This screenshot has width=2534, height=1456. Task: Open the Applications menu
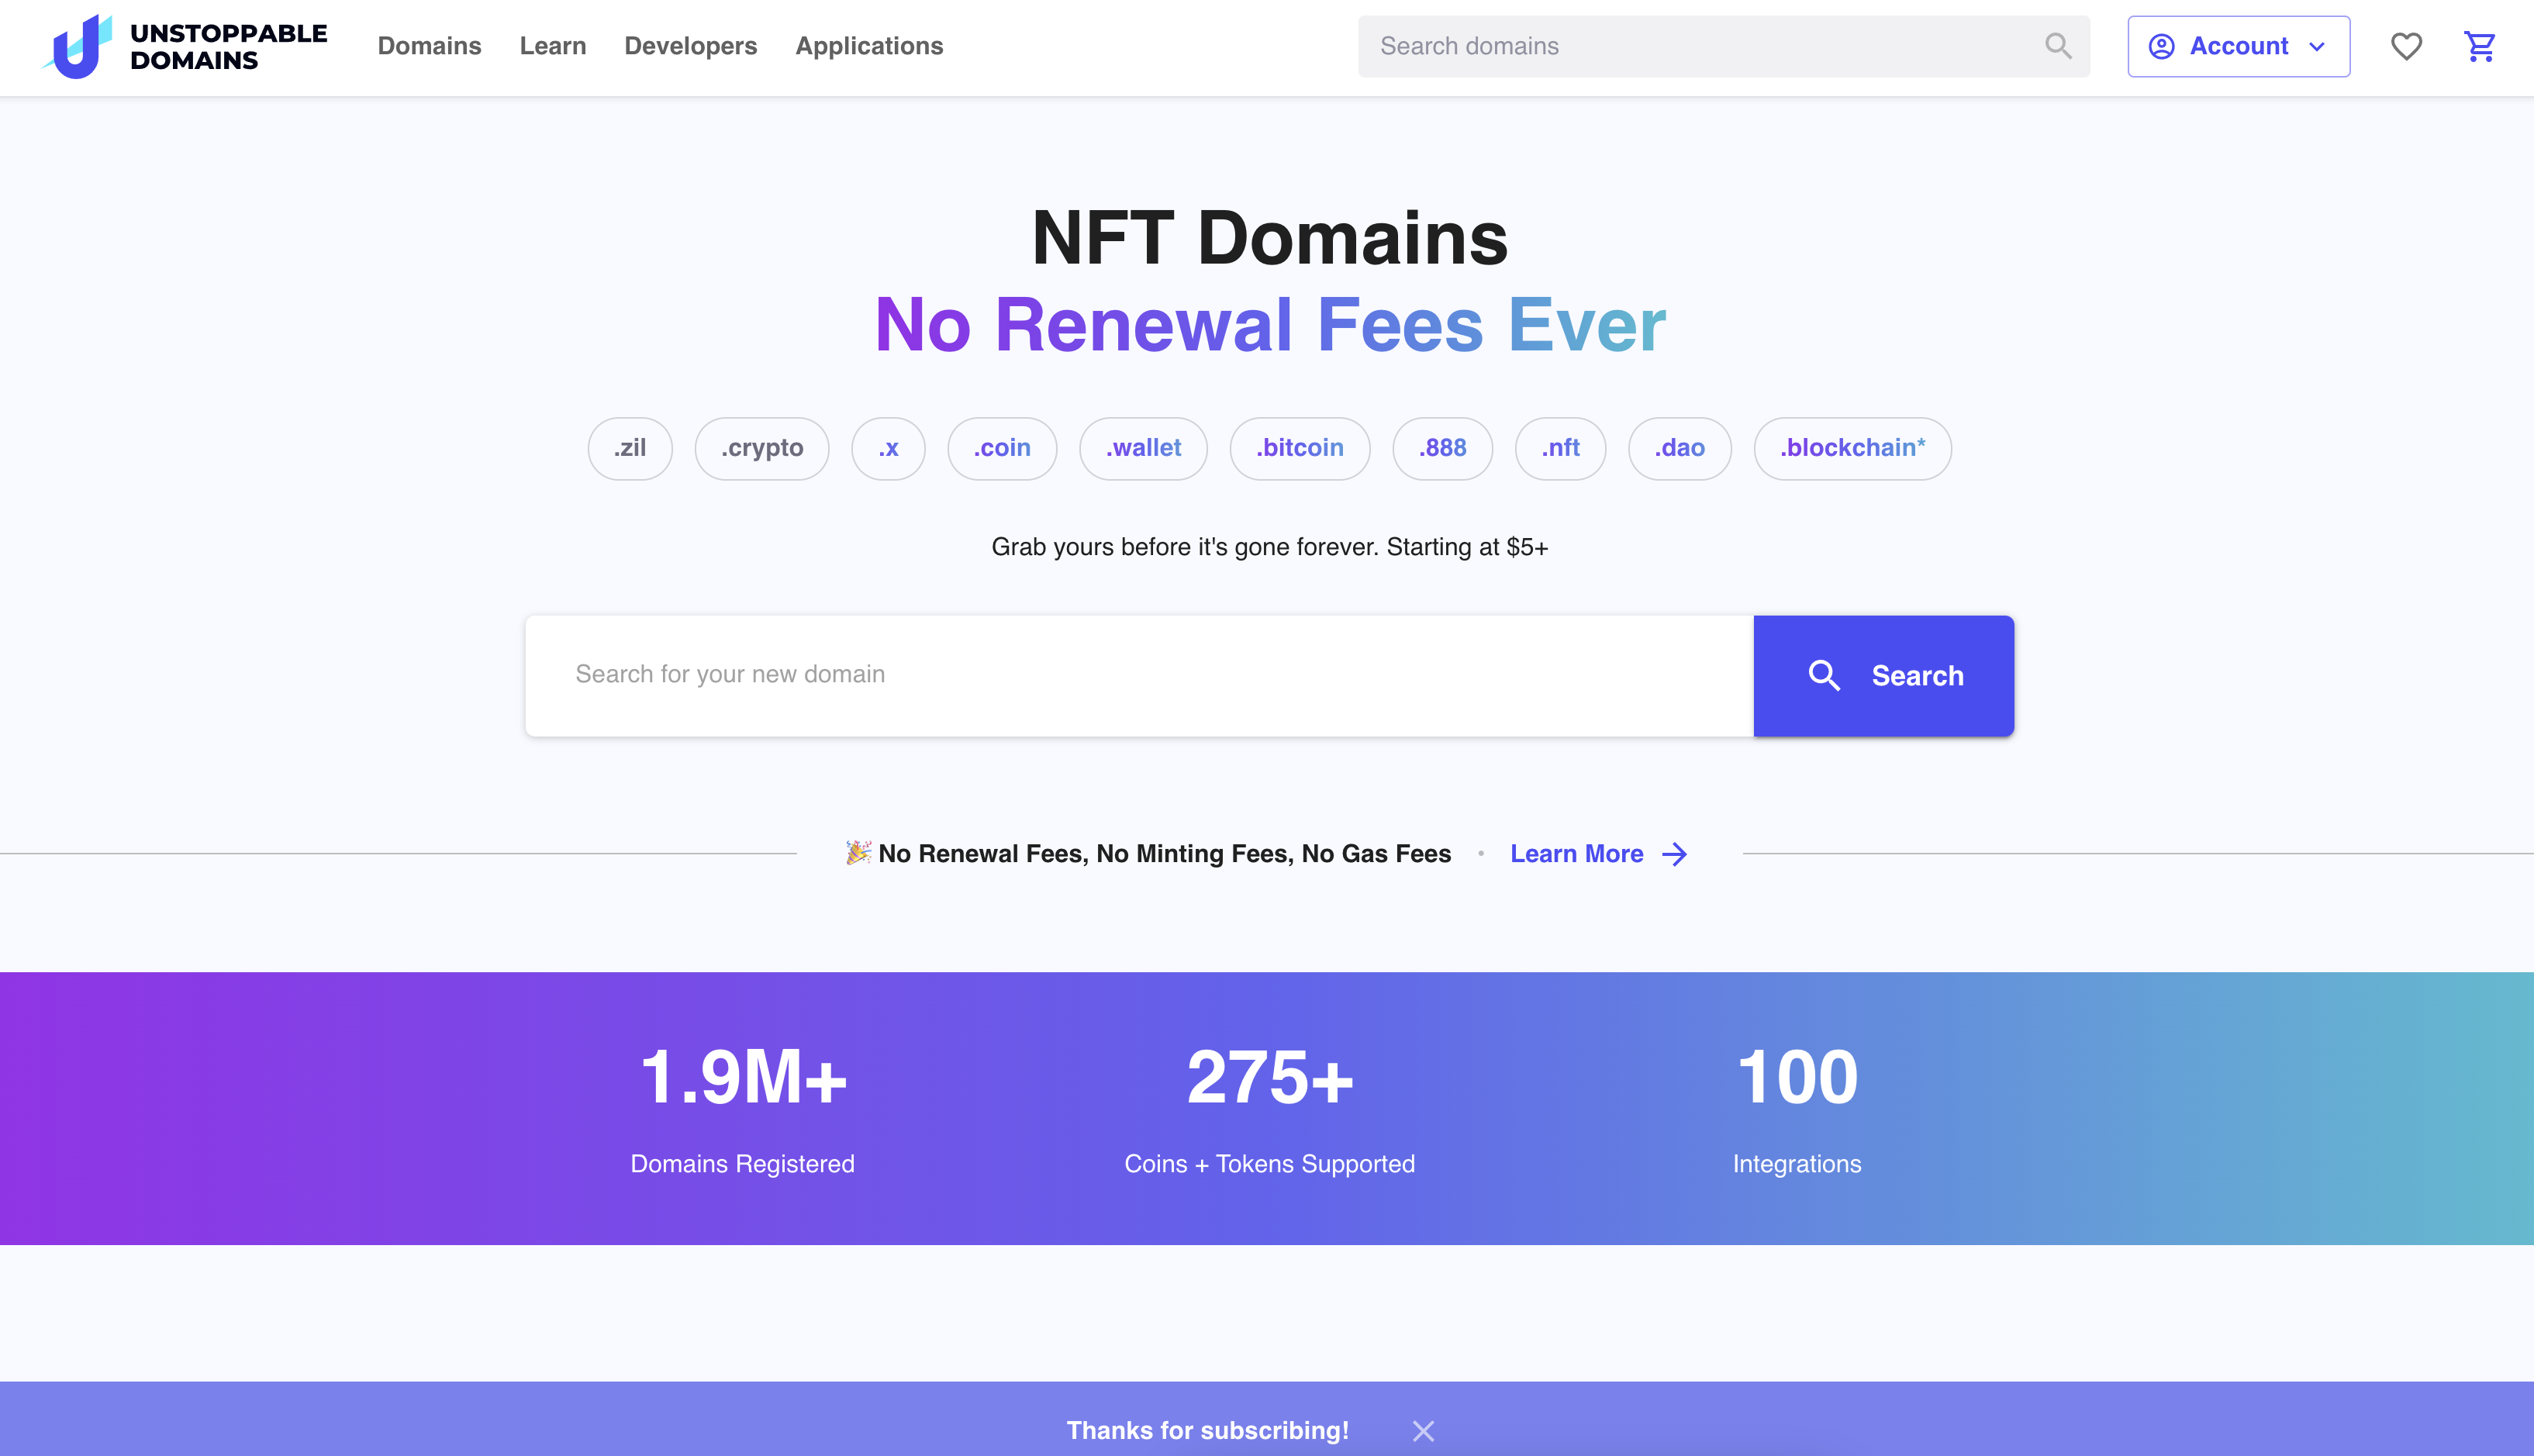point(869,46)
